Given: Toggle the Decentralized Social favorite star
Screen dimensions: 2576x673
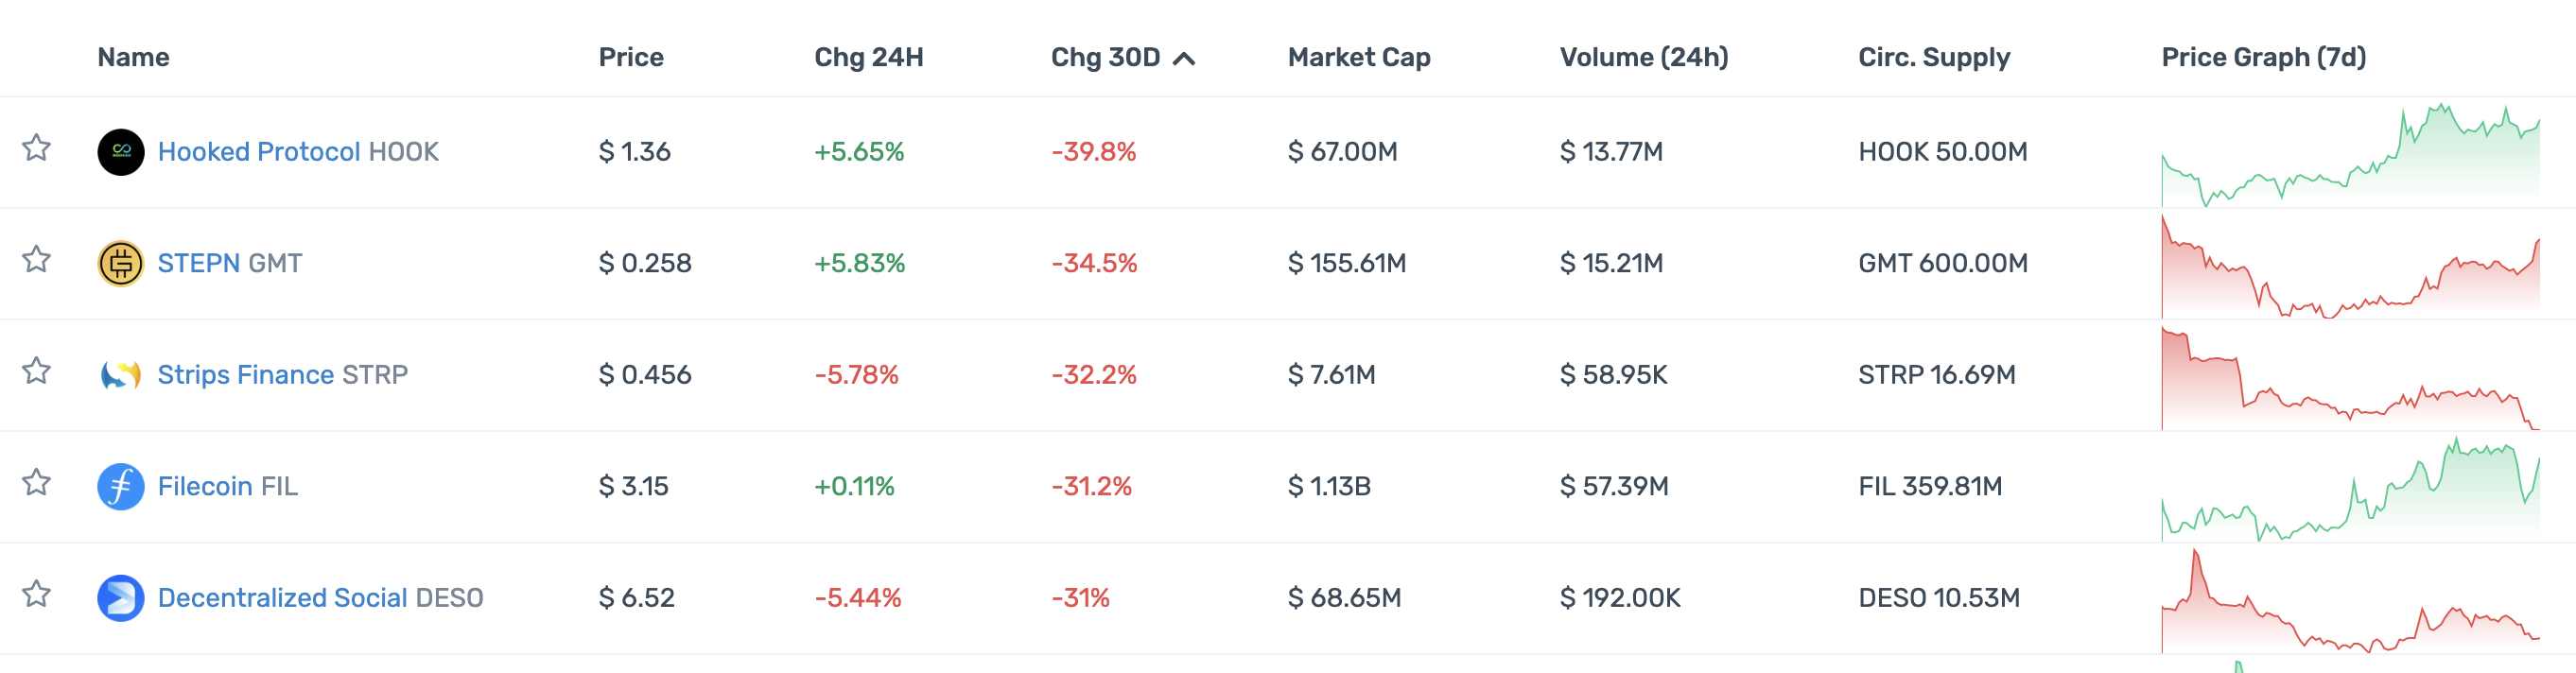Looking at the screenshot, I should pyautogui.click(x=37, y=594).
